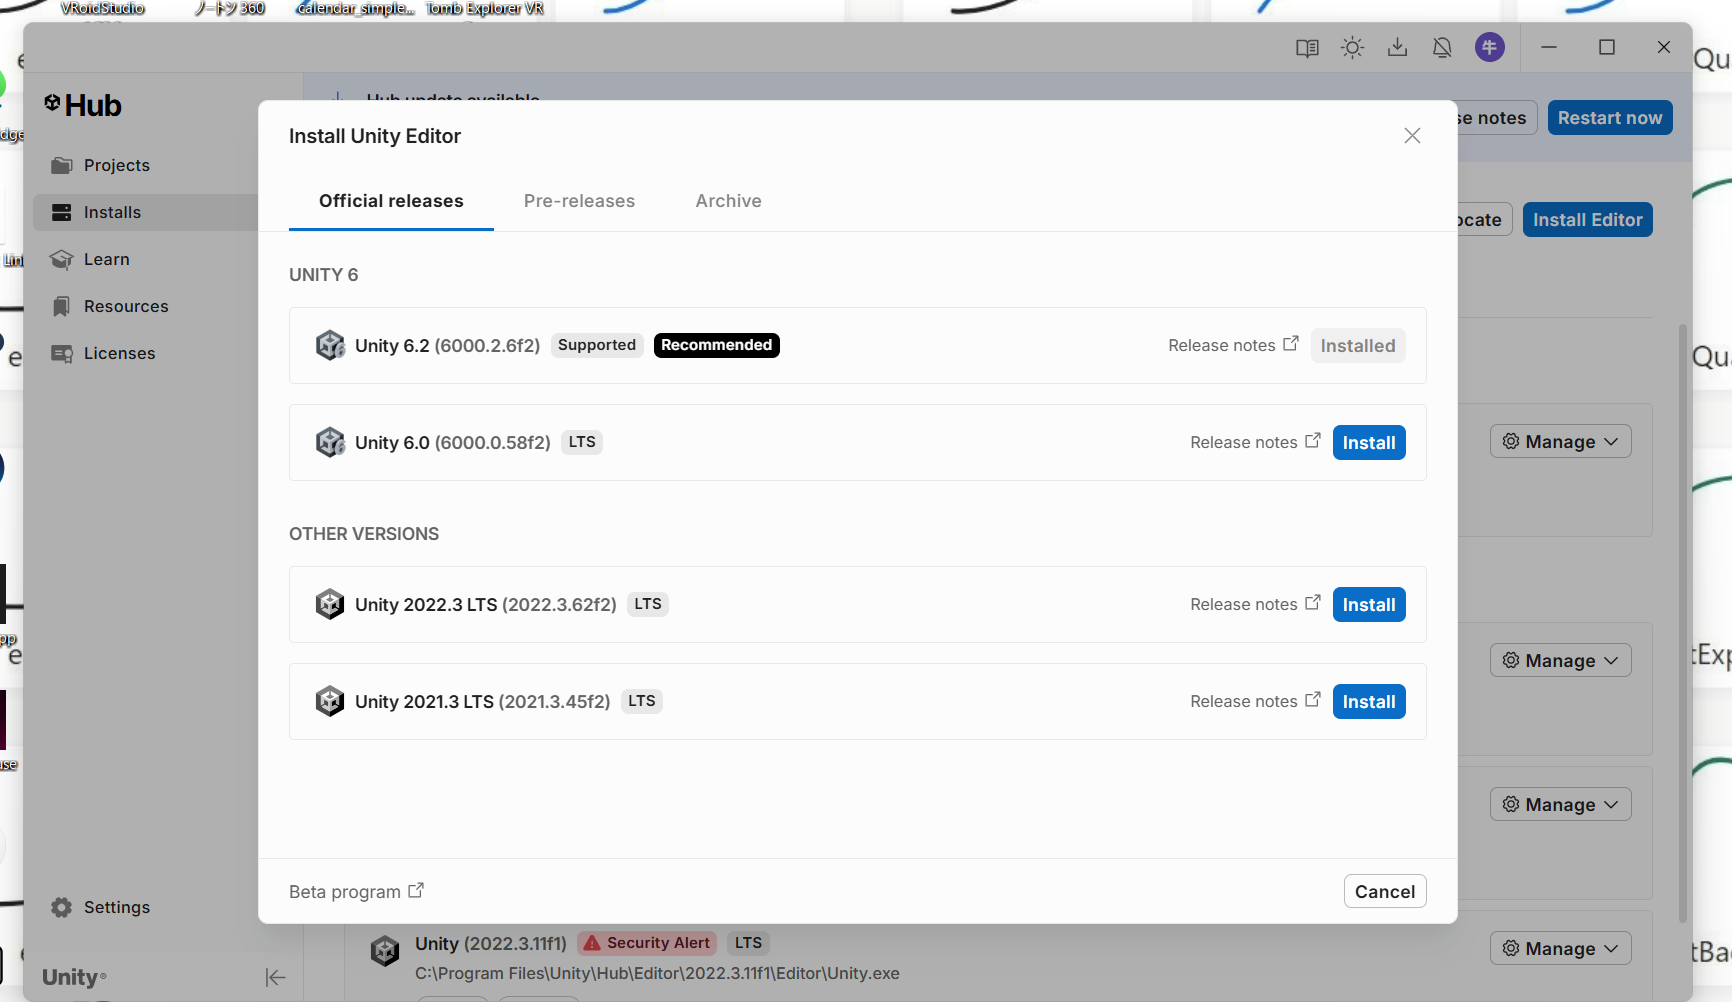The width and height of the screenshot is (1732, 1002).
Task: Open the Hub manual book icon
Action: (x=1307, y=48)
